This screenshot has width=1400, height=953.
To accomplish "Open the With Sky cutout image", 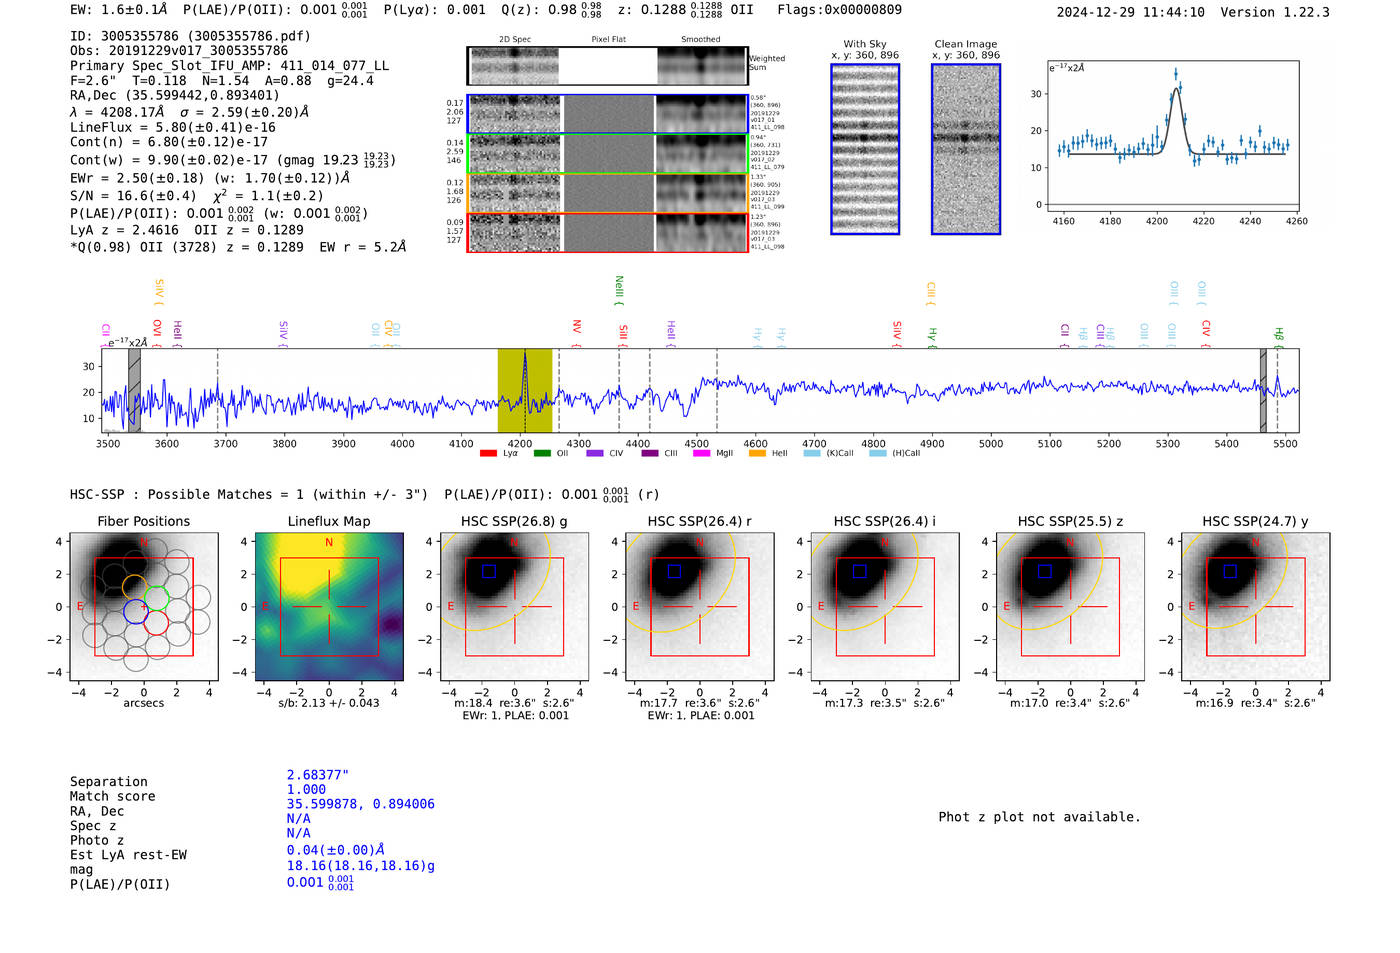I will pos(865,149).
